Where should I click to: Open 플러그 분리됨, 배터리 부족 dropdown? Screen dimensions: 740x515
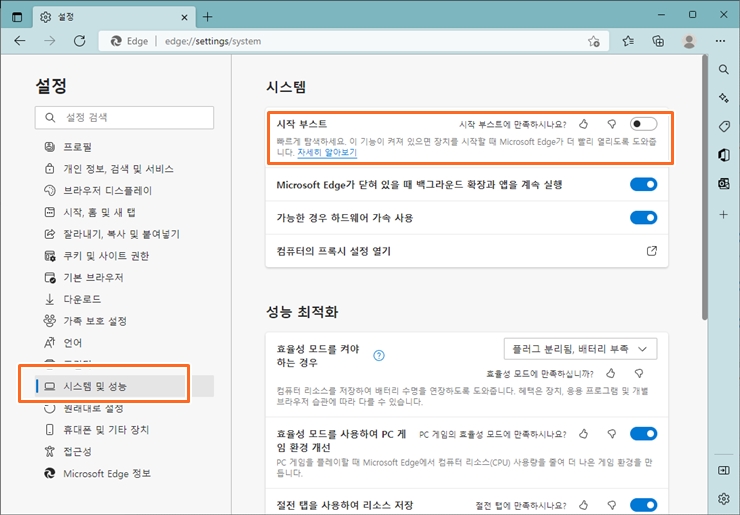[580, 349]
